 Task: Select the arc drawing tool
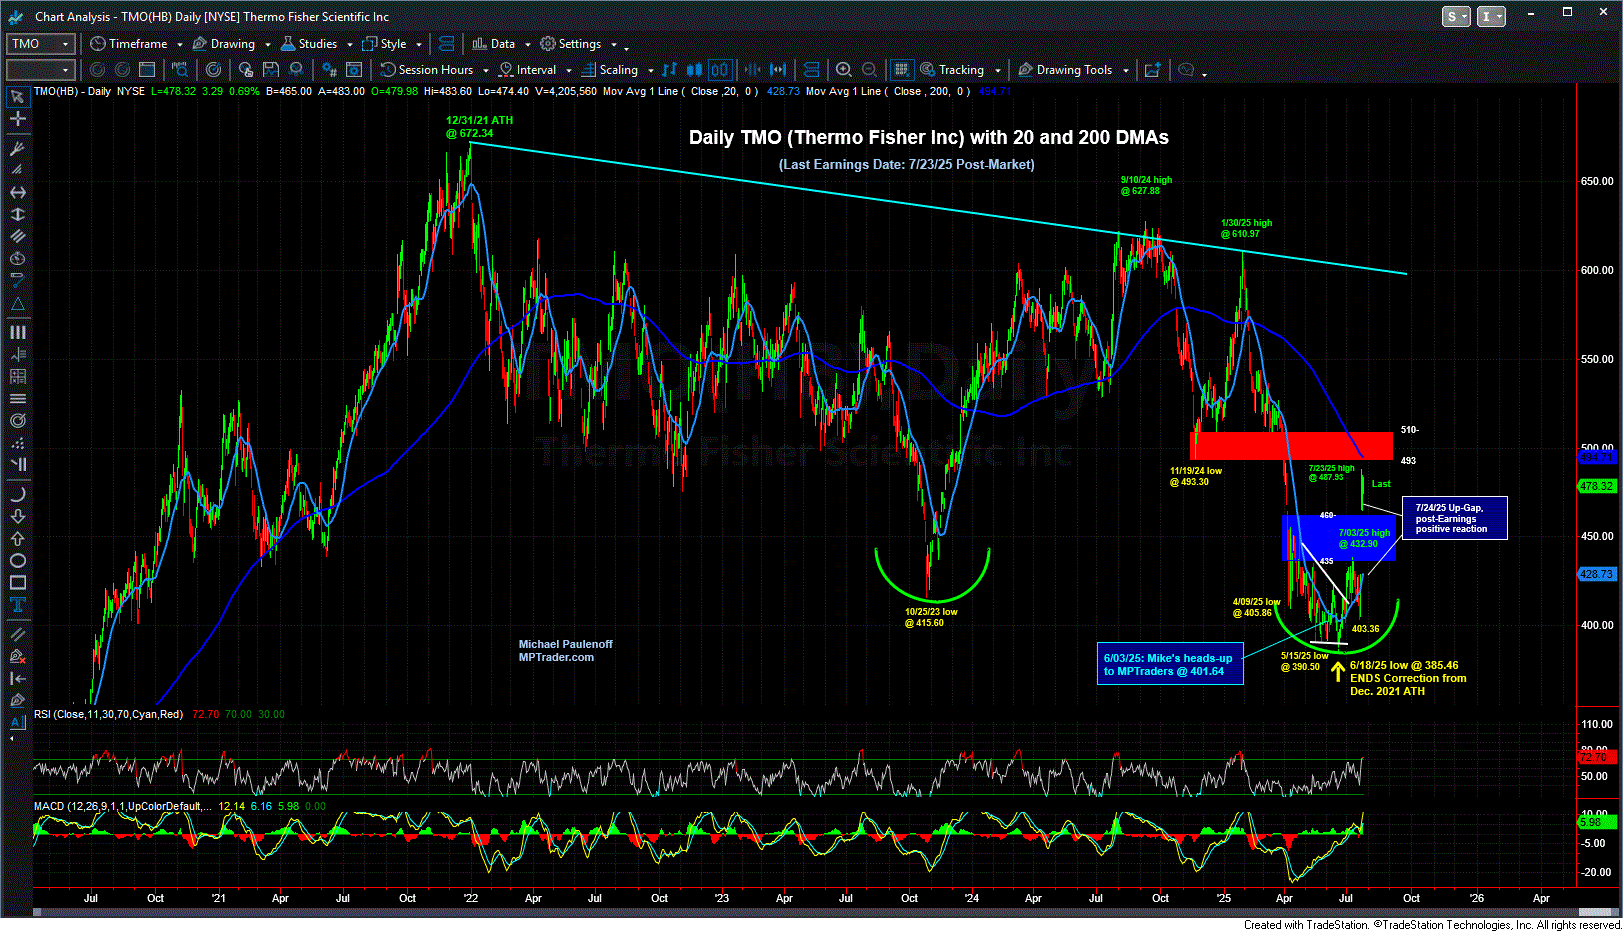pos(17,494)
